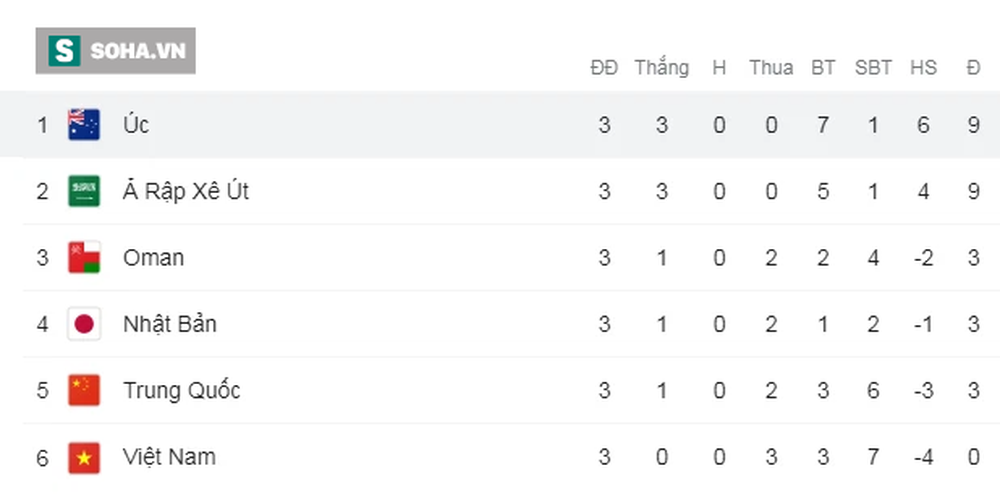Click the Oman flag icon
Screen dimensions: 1000x497
click(84, 257)
